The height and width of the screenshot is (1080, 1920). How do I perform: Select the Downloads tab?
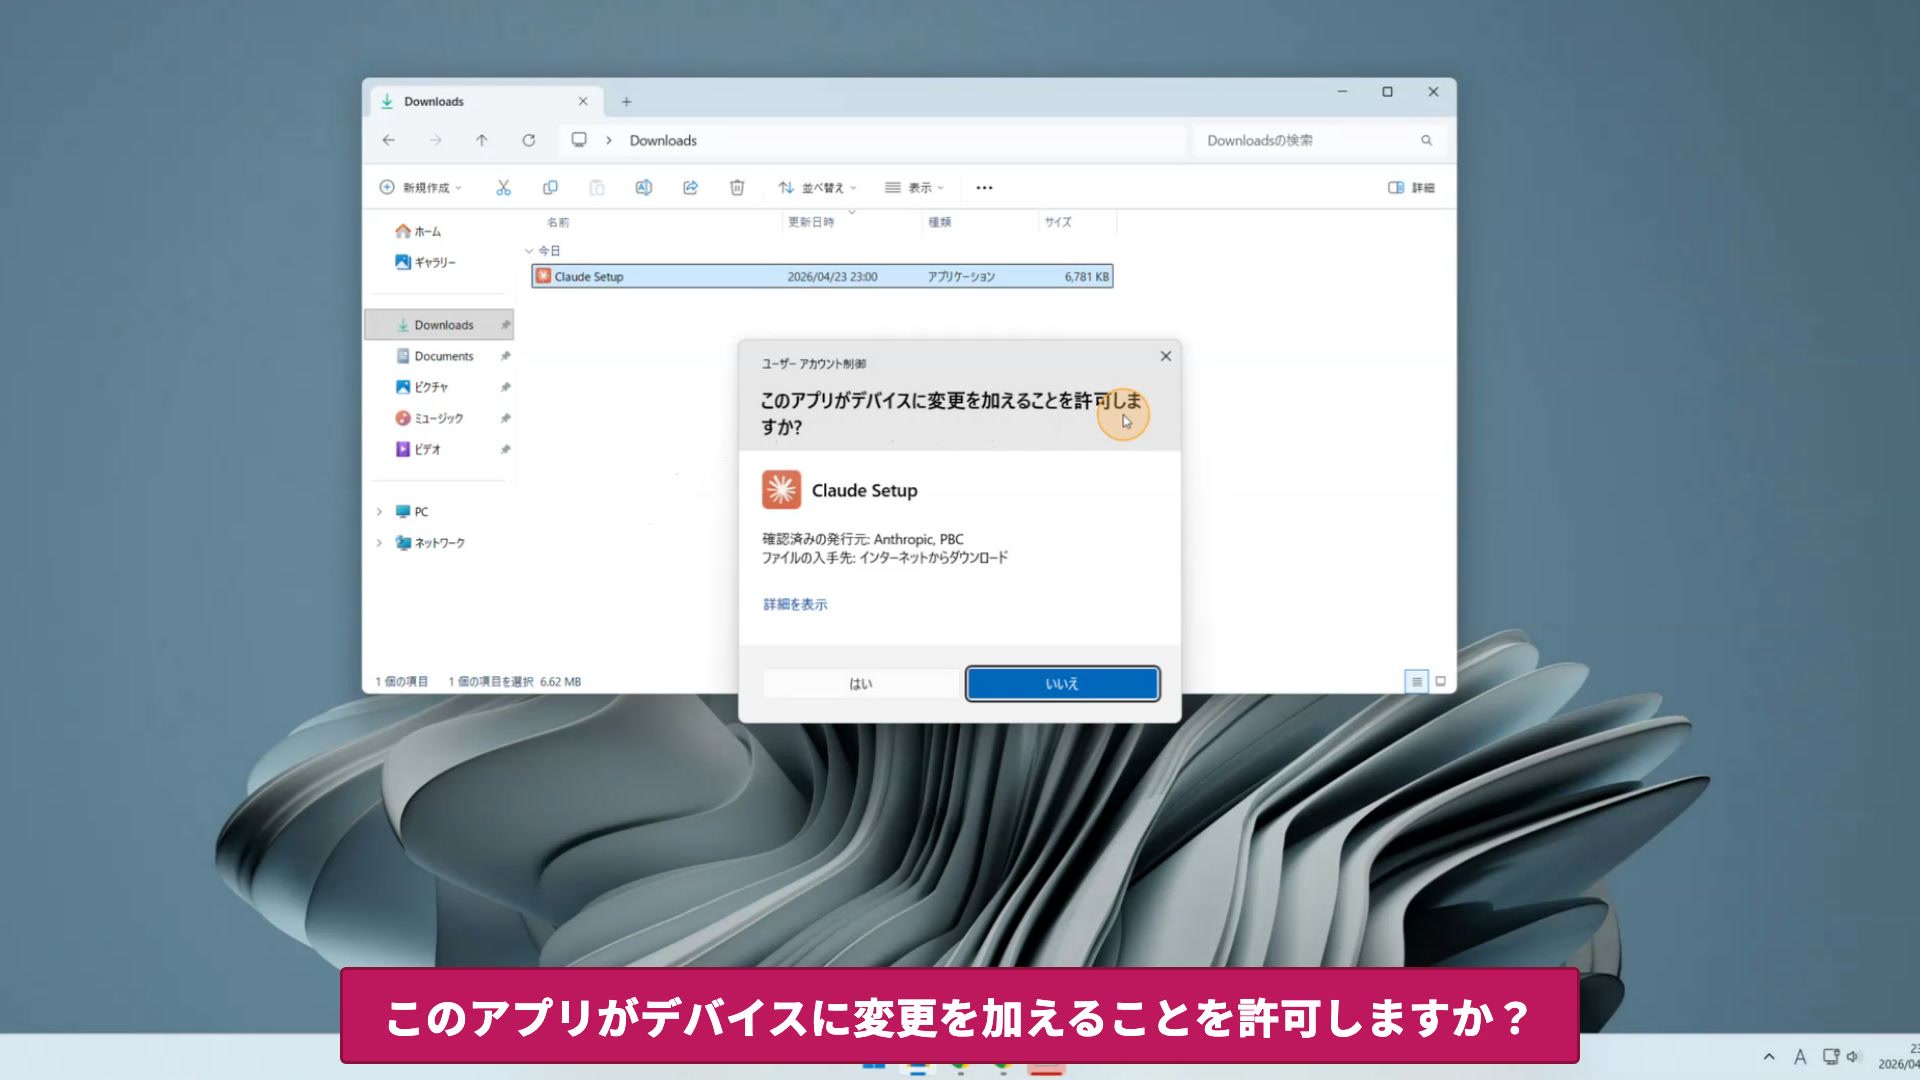486,101
